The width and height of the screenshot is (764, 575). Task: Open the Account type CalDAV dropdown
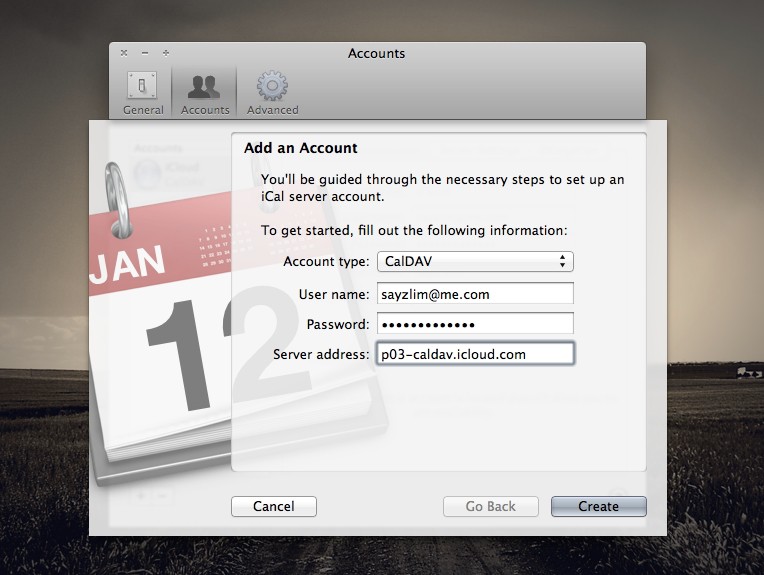[475, 262]
